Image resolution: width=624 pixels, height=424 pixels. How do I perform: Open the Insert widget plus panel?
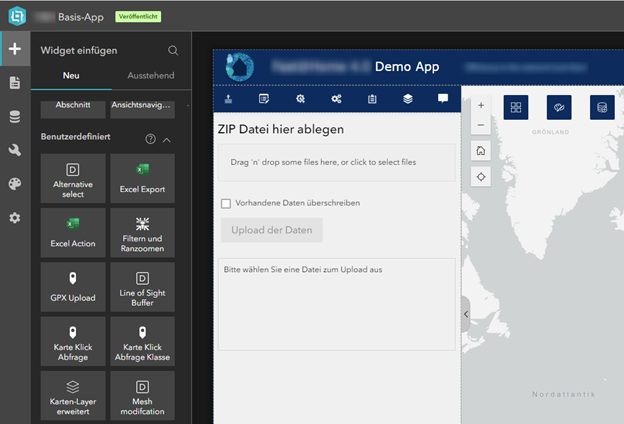click(x=15, y=49)
